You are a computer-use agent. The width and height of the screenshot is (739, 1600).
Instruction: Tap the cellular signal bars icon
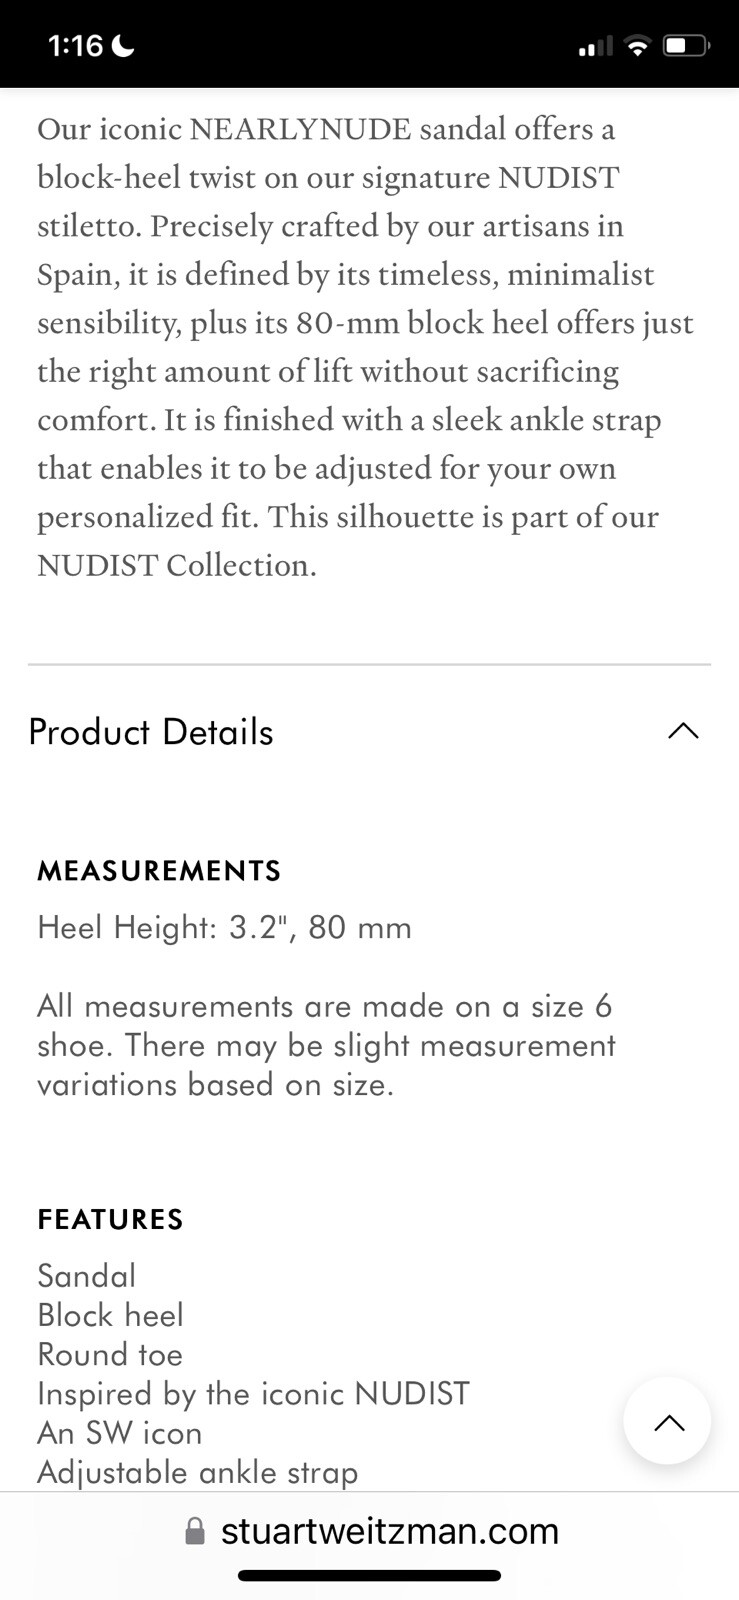595,46
